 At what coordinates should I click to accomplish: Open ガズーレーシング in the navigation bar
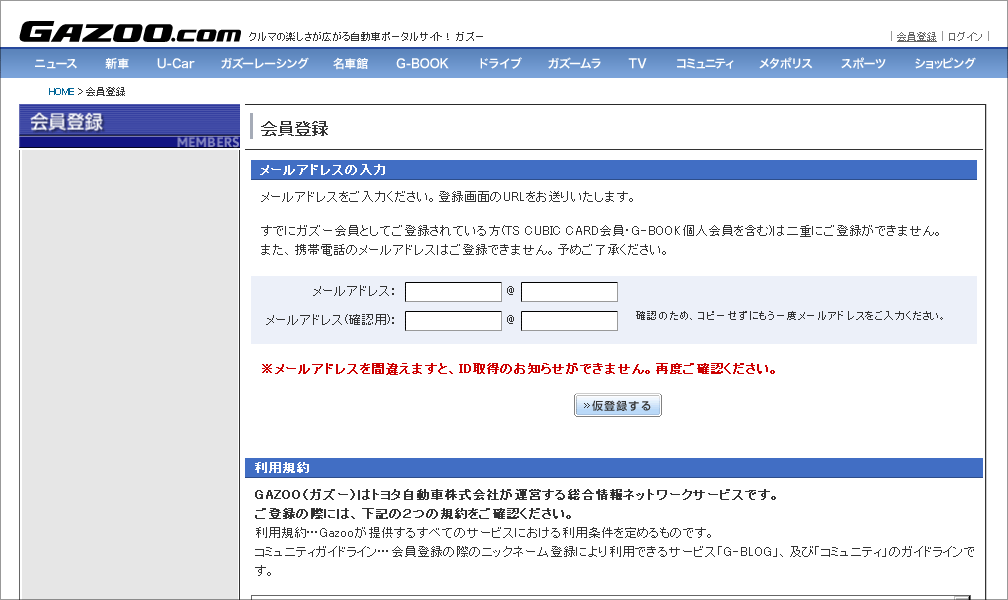(264, 64)
